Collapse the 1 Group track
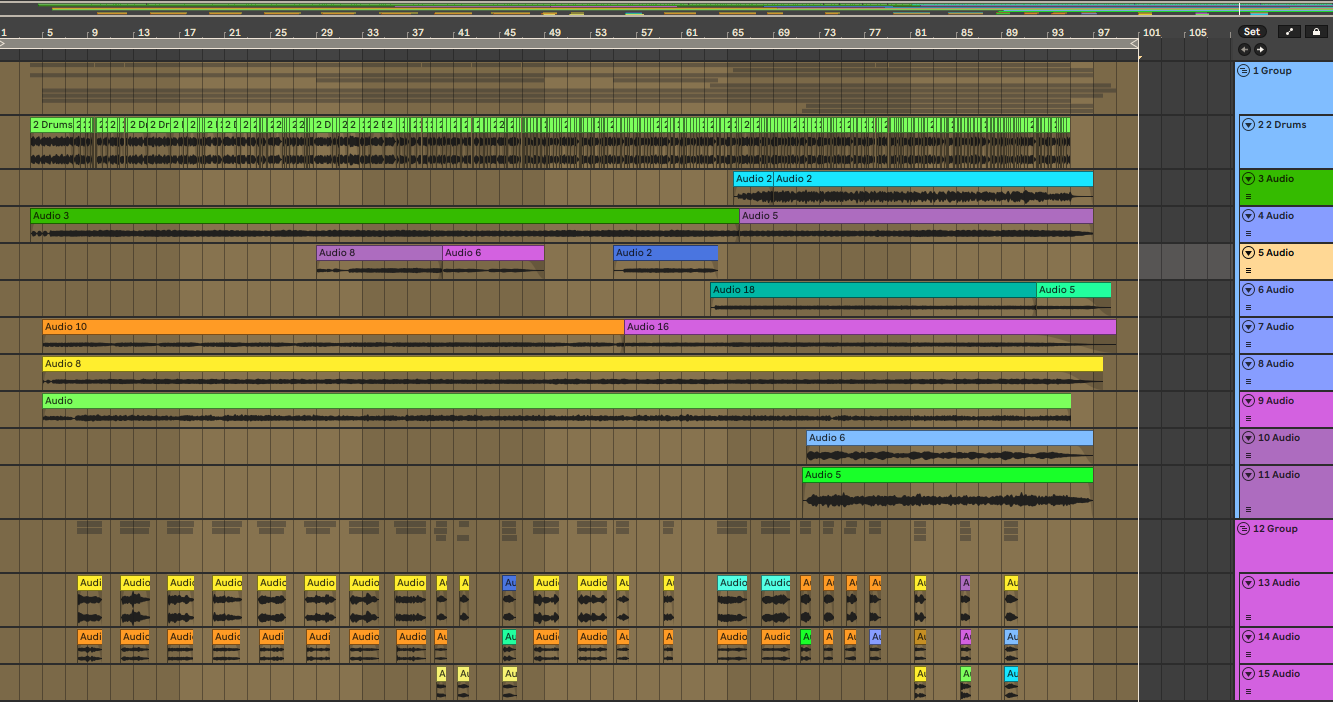The image size is (1333, 702). point(1244,71)
